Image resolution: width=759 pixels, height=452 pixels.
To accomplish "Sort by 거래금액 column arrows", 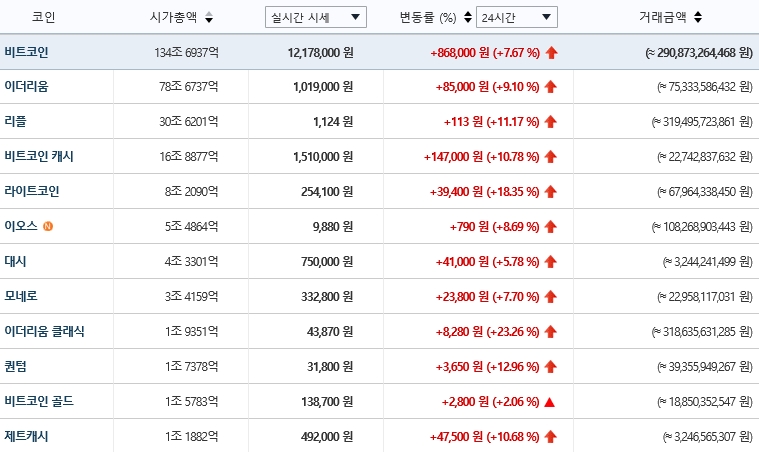I will [x=698, y=17].
